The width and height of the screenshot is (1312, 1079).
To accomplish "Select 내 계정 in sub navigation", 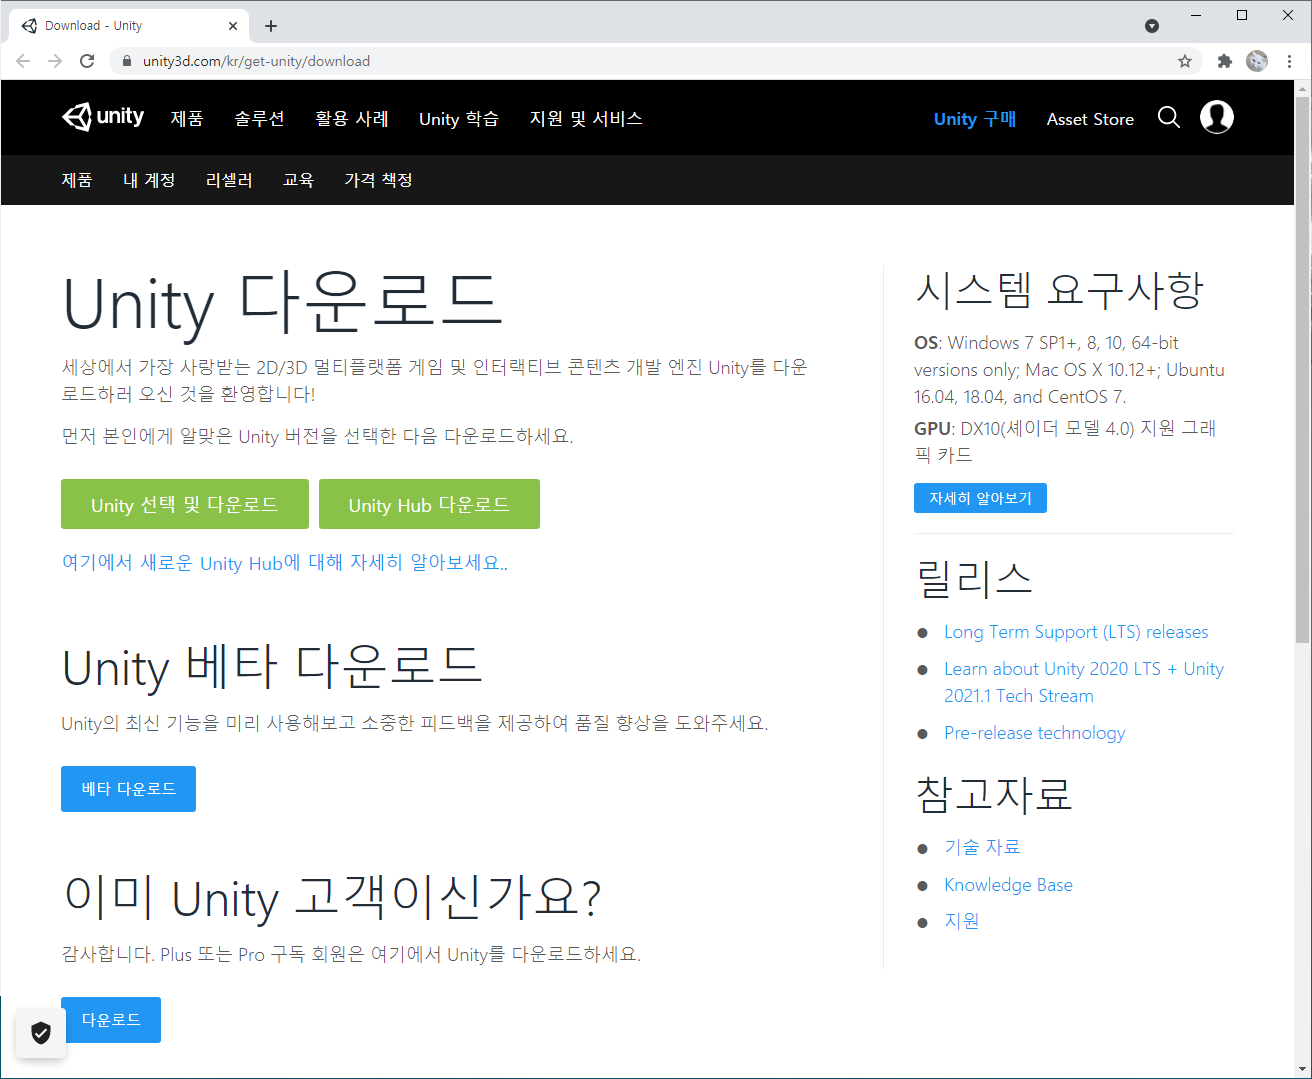I will (149, 180).
